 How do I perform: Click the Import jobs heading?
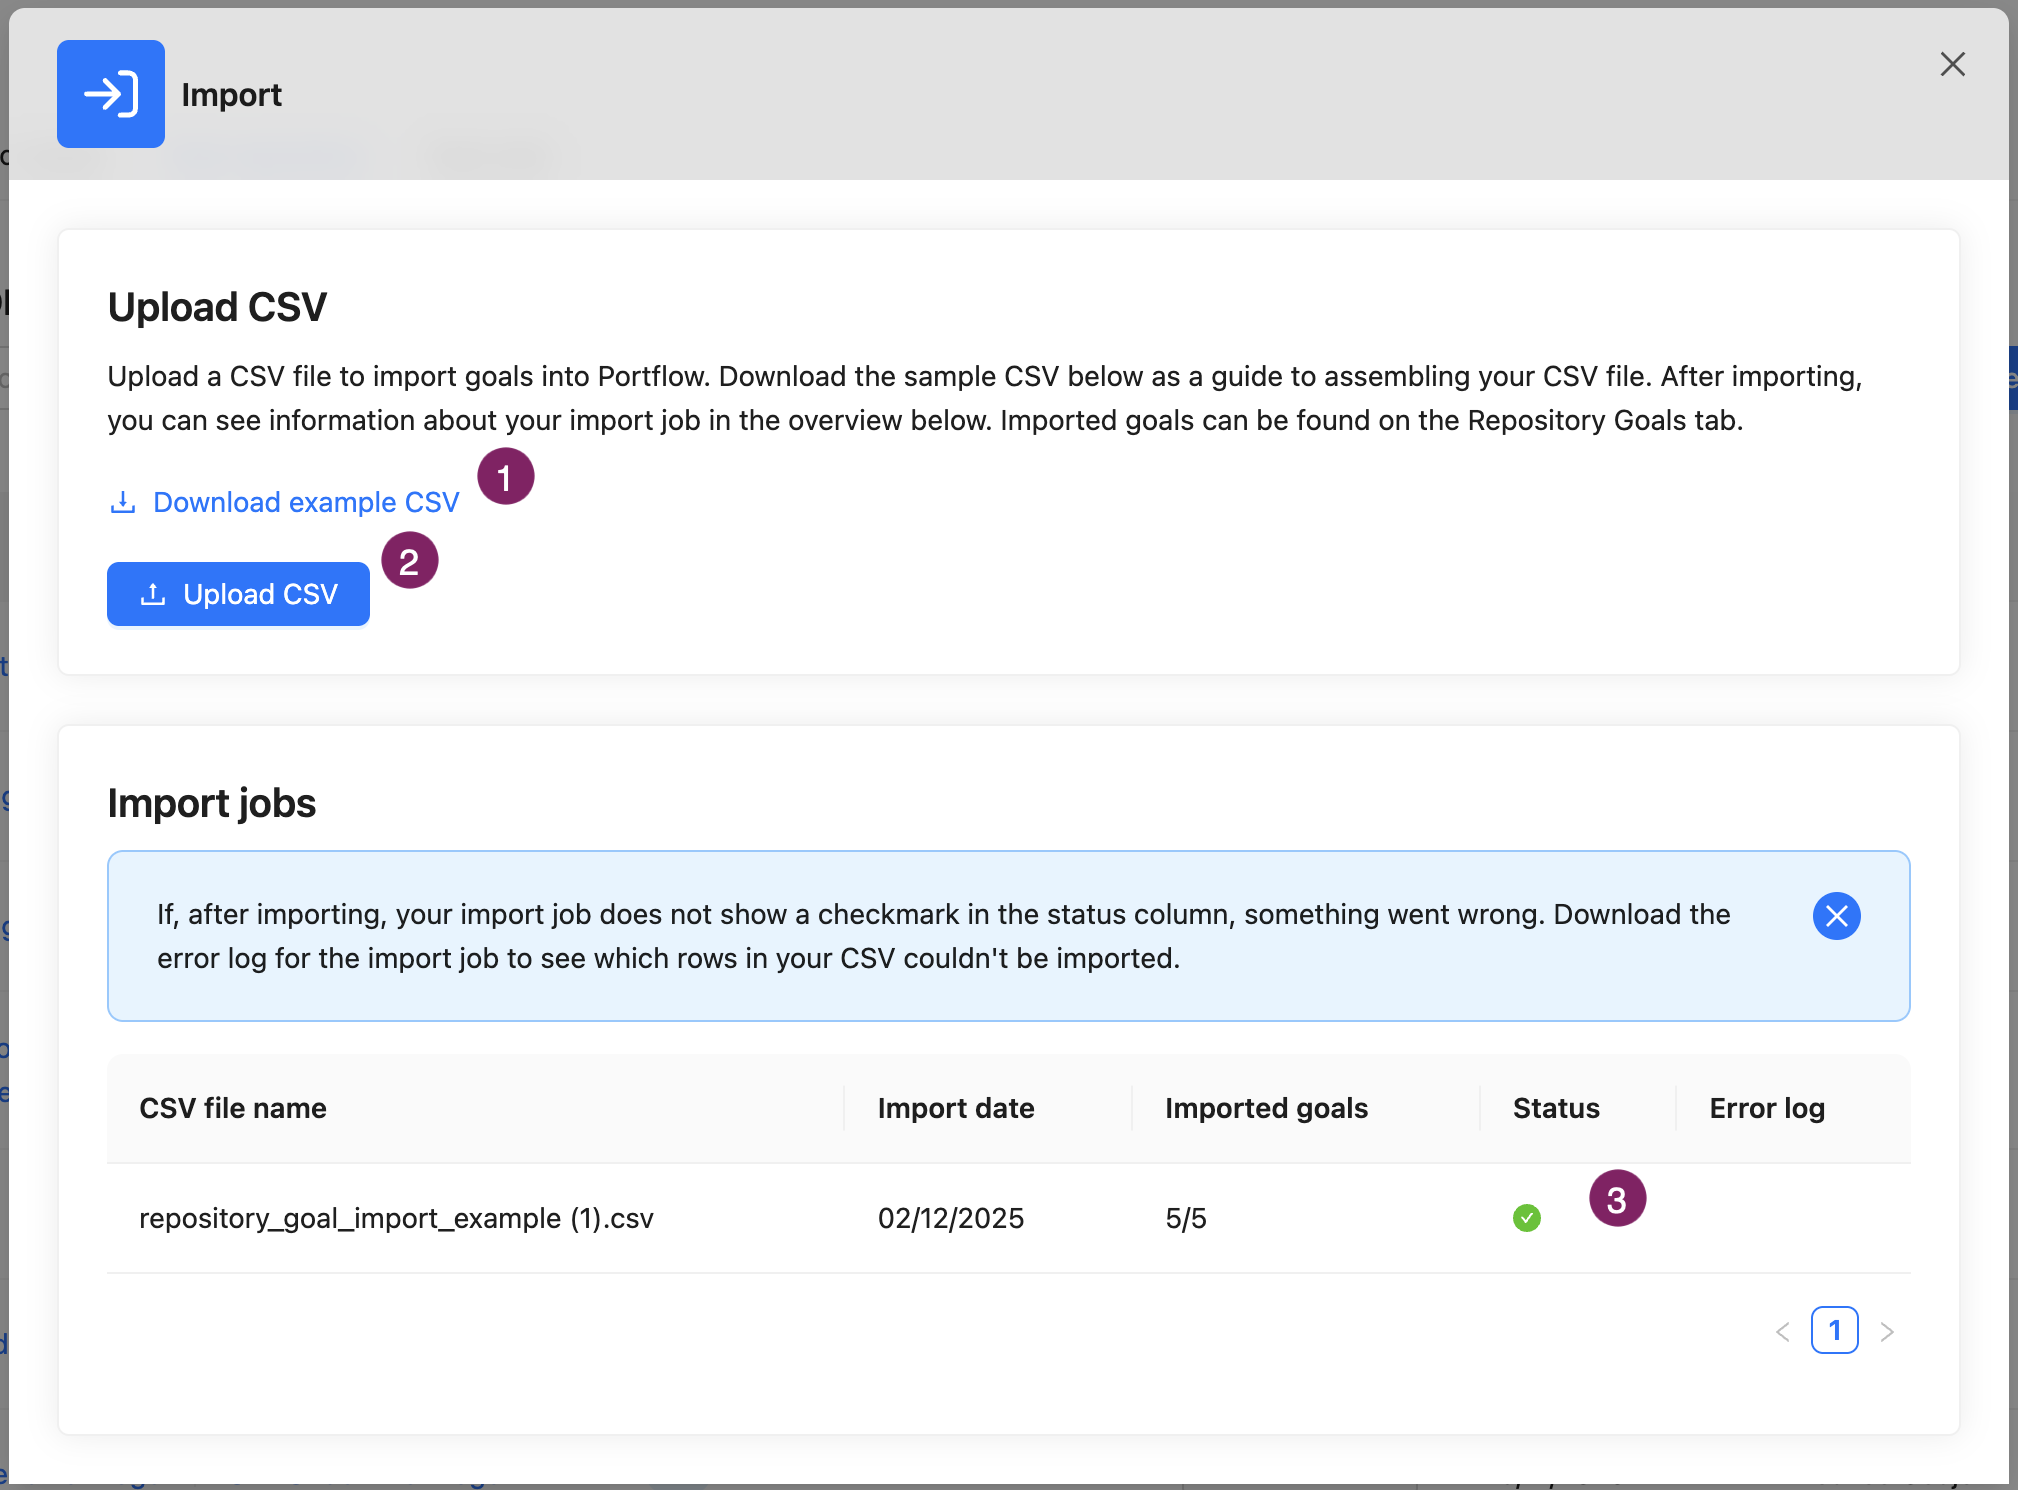pyautogui.click(x=212, y=803)
